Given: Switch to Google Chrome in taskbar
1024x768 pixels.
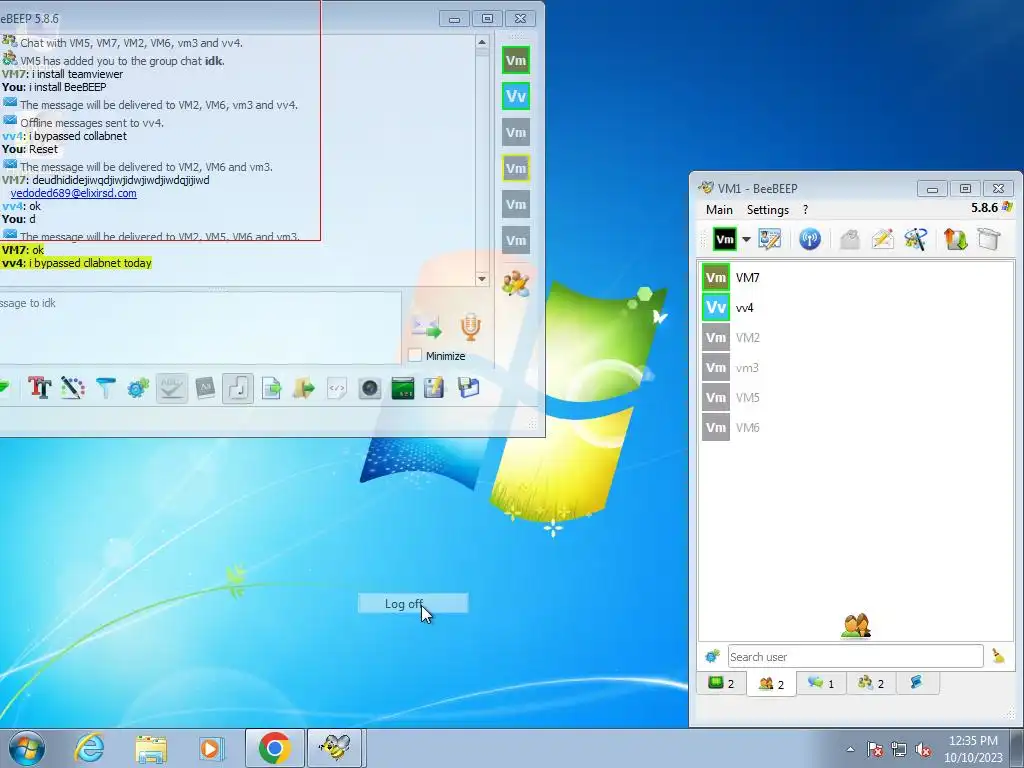Looking at the screenshot, I should coord(274,748).
